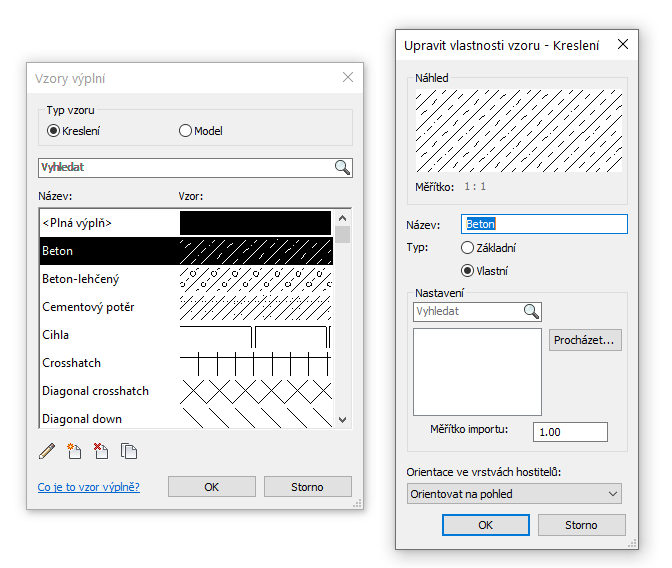This screenshot has width=672, height=568.
Task: Click the Měřítko importu input field
Action: [x=570, y=432]
